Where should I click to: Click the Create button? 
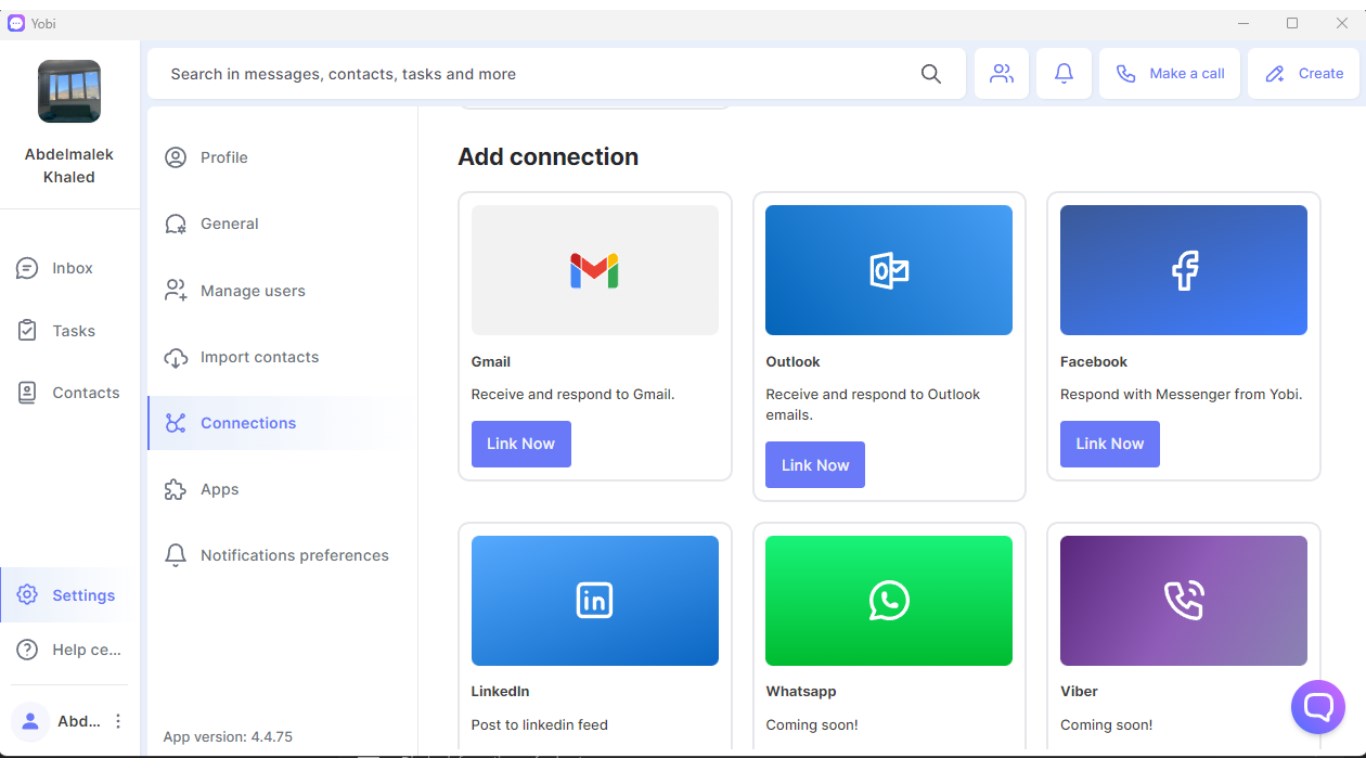[x=1304, y=73]
